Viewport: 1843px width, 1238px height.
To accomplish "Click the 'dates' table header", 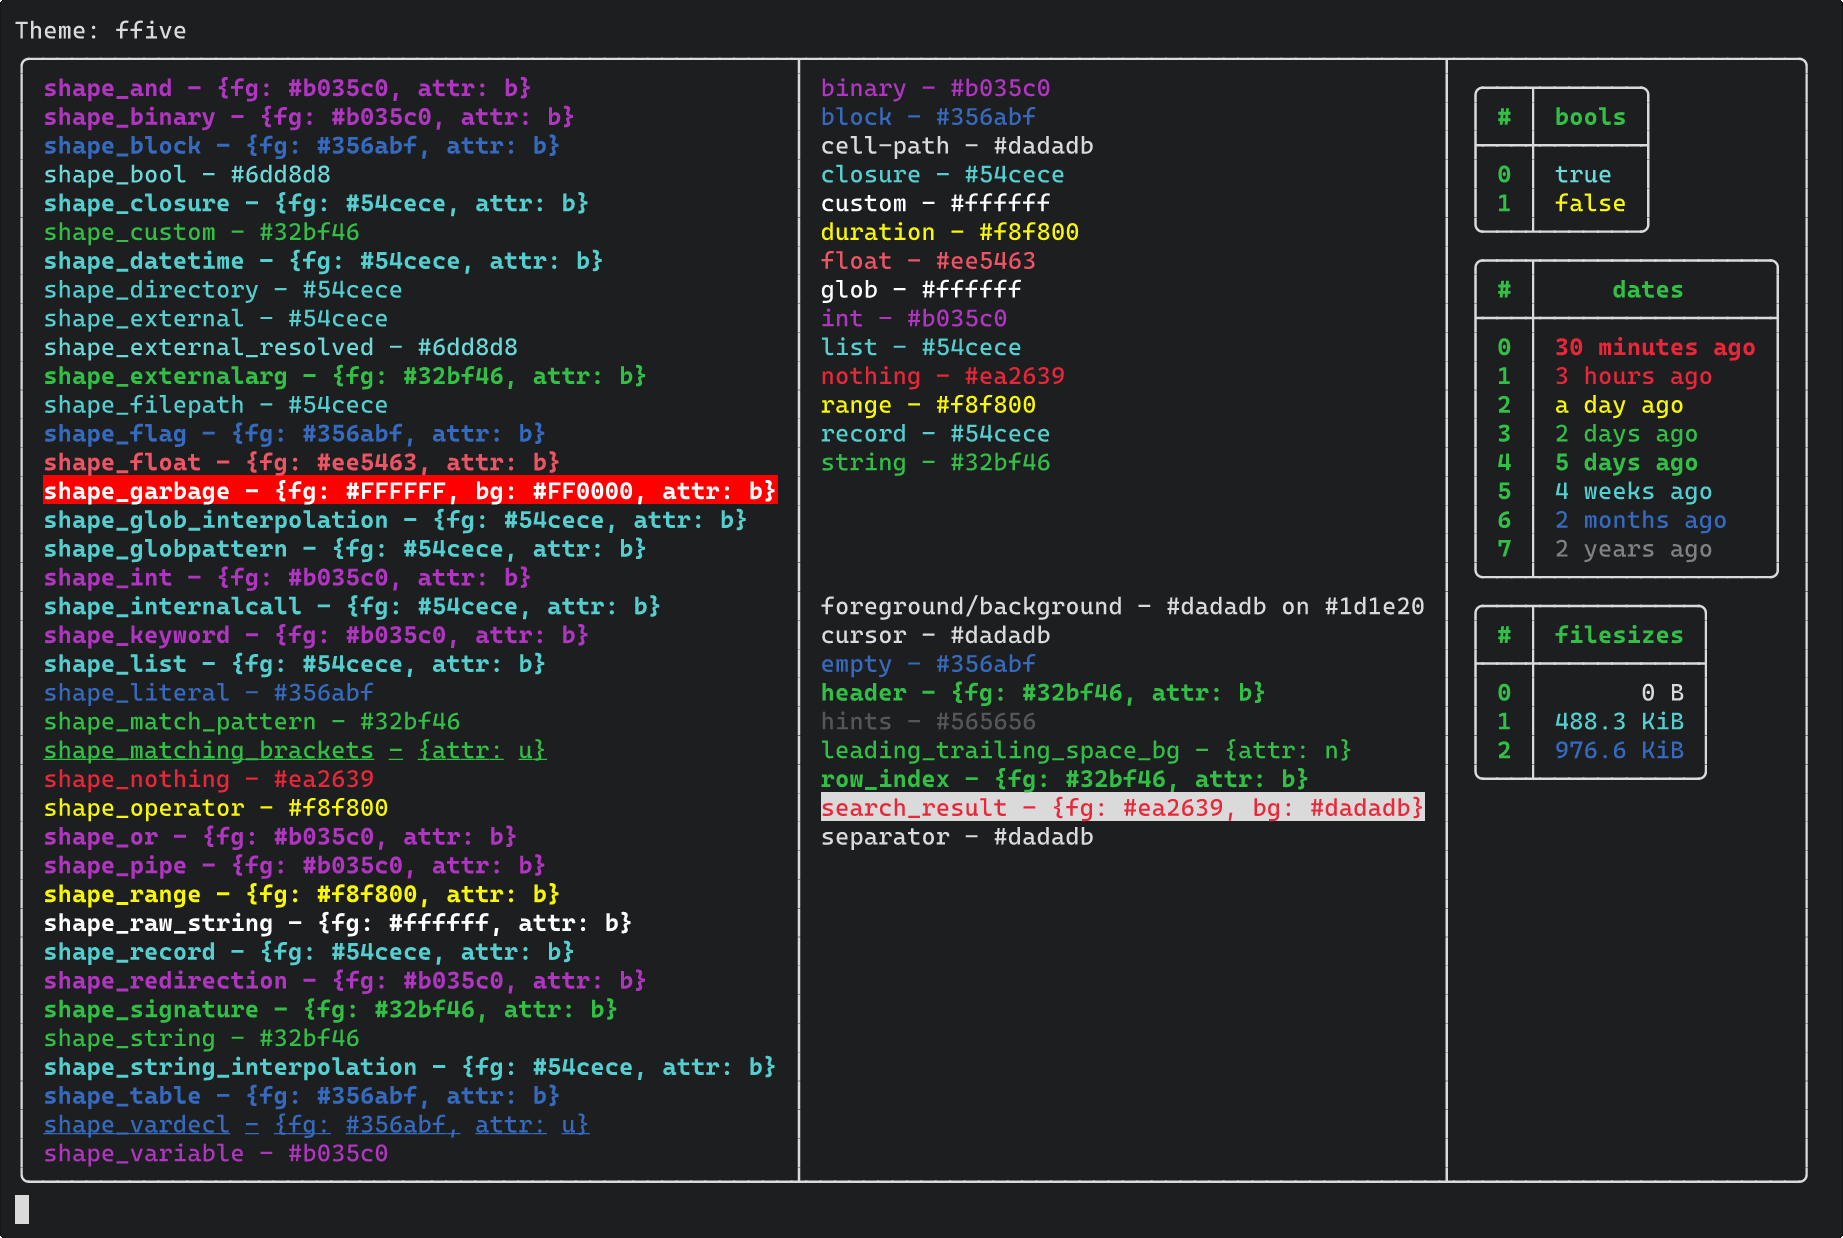I will point(1647,290).
